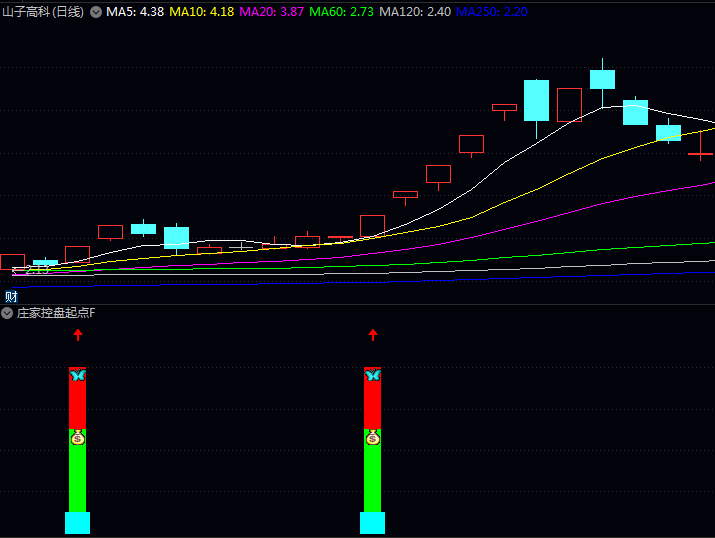Click the 财 finance icon
Screen dimensions: 715x538
coord(11,296)
